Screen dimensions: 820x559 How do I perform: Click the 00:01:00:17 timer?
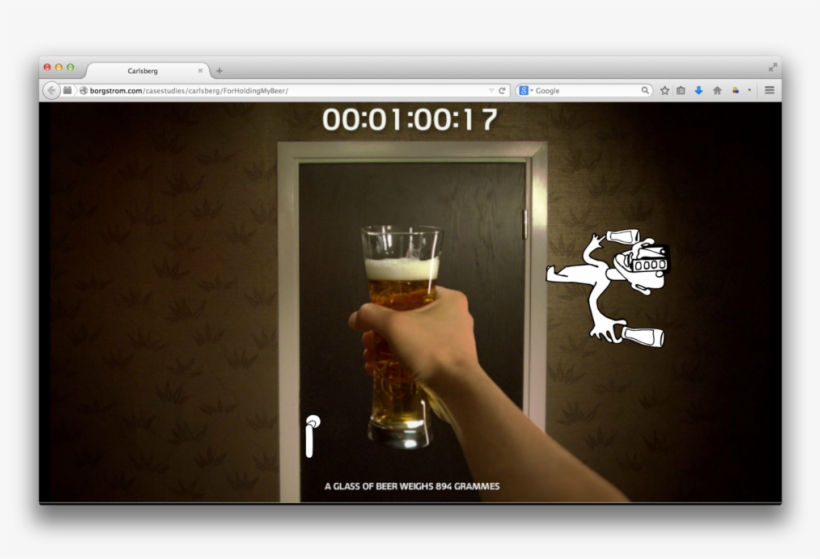(409, 119)
